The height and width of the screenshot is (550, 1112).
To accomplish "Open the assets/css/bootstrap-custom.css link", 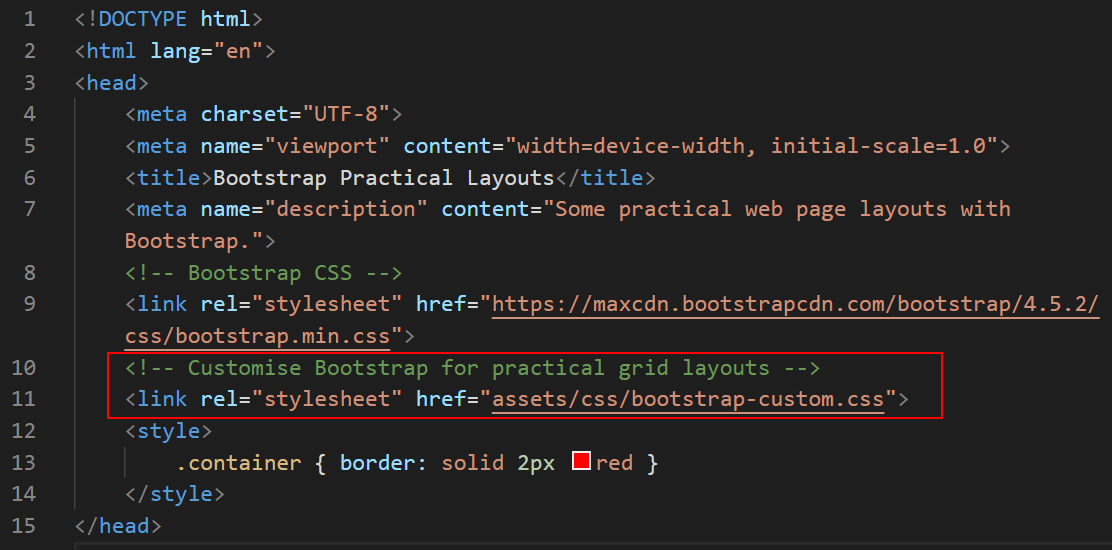I will pos(688,399).
